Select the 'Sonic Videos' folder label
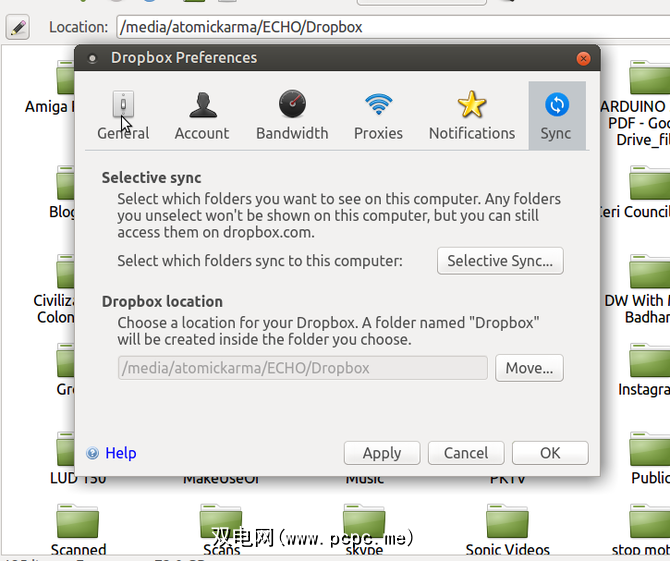The image size is (670, 561). [x=507, y=550]
